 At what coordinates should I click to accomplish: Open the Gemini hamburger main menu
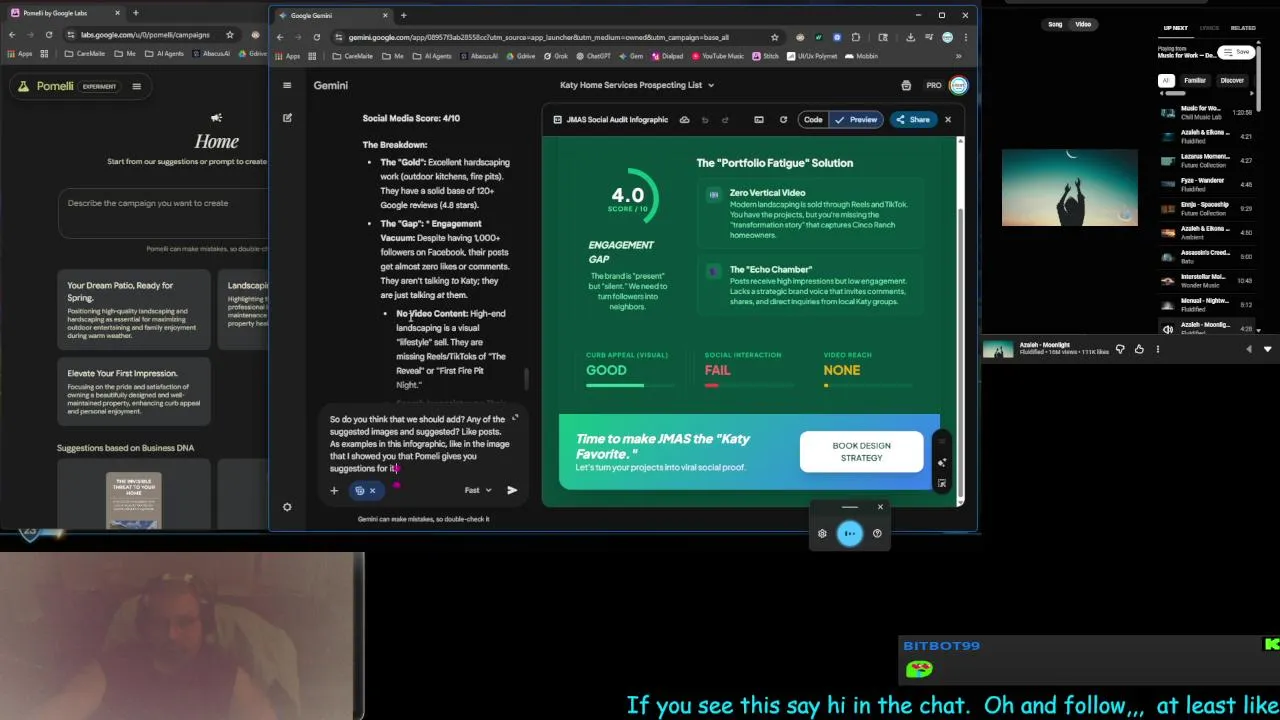287,85
